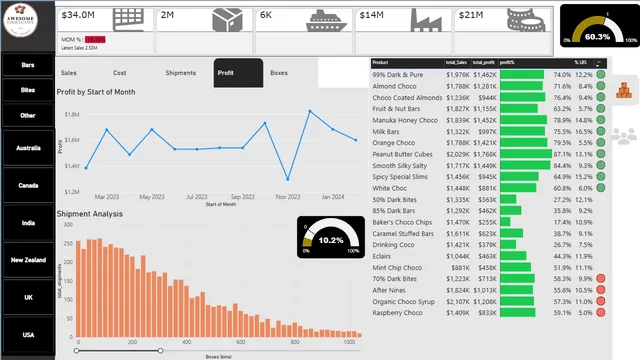Filter by country India
The image size is (640, 360).
[x=28, y=223]
